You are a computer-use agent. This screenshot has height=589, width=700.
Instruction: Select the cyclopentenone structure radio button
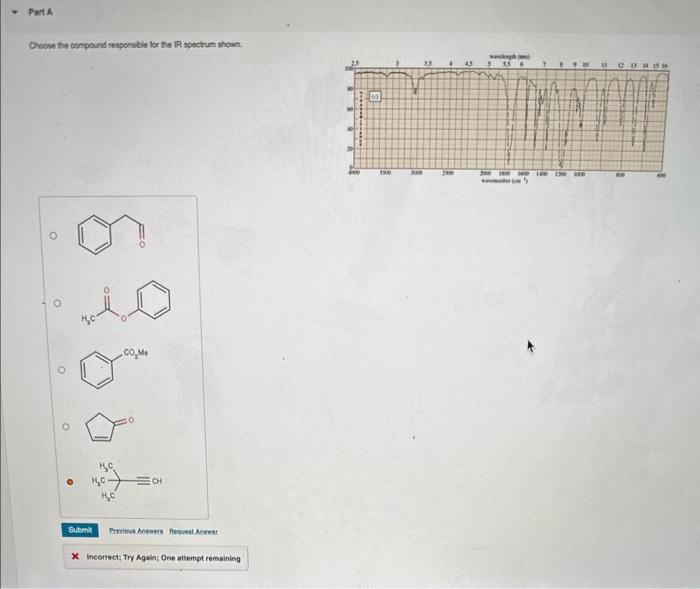66,427
